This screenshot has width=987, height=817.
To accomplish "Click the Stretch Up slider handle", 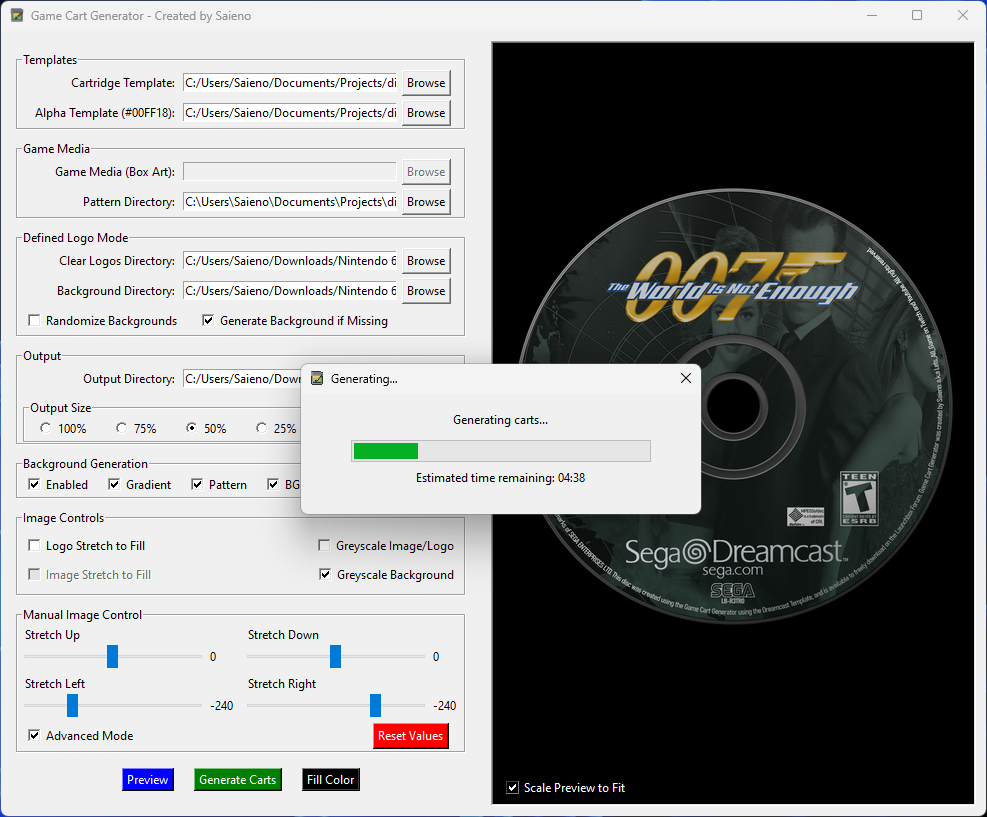I will point(113,656).
